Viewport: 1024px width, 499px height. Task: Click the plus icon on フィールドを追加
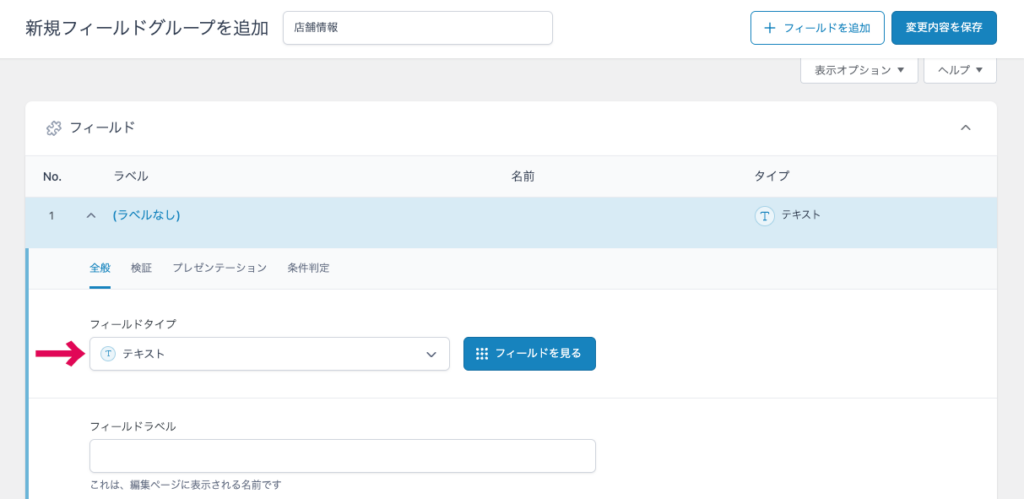pyautogui.click(x=770, y=28)
